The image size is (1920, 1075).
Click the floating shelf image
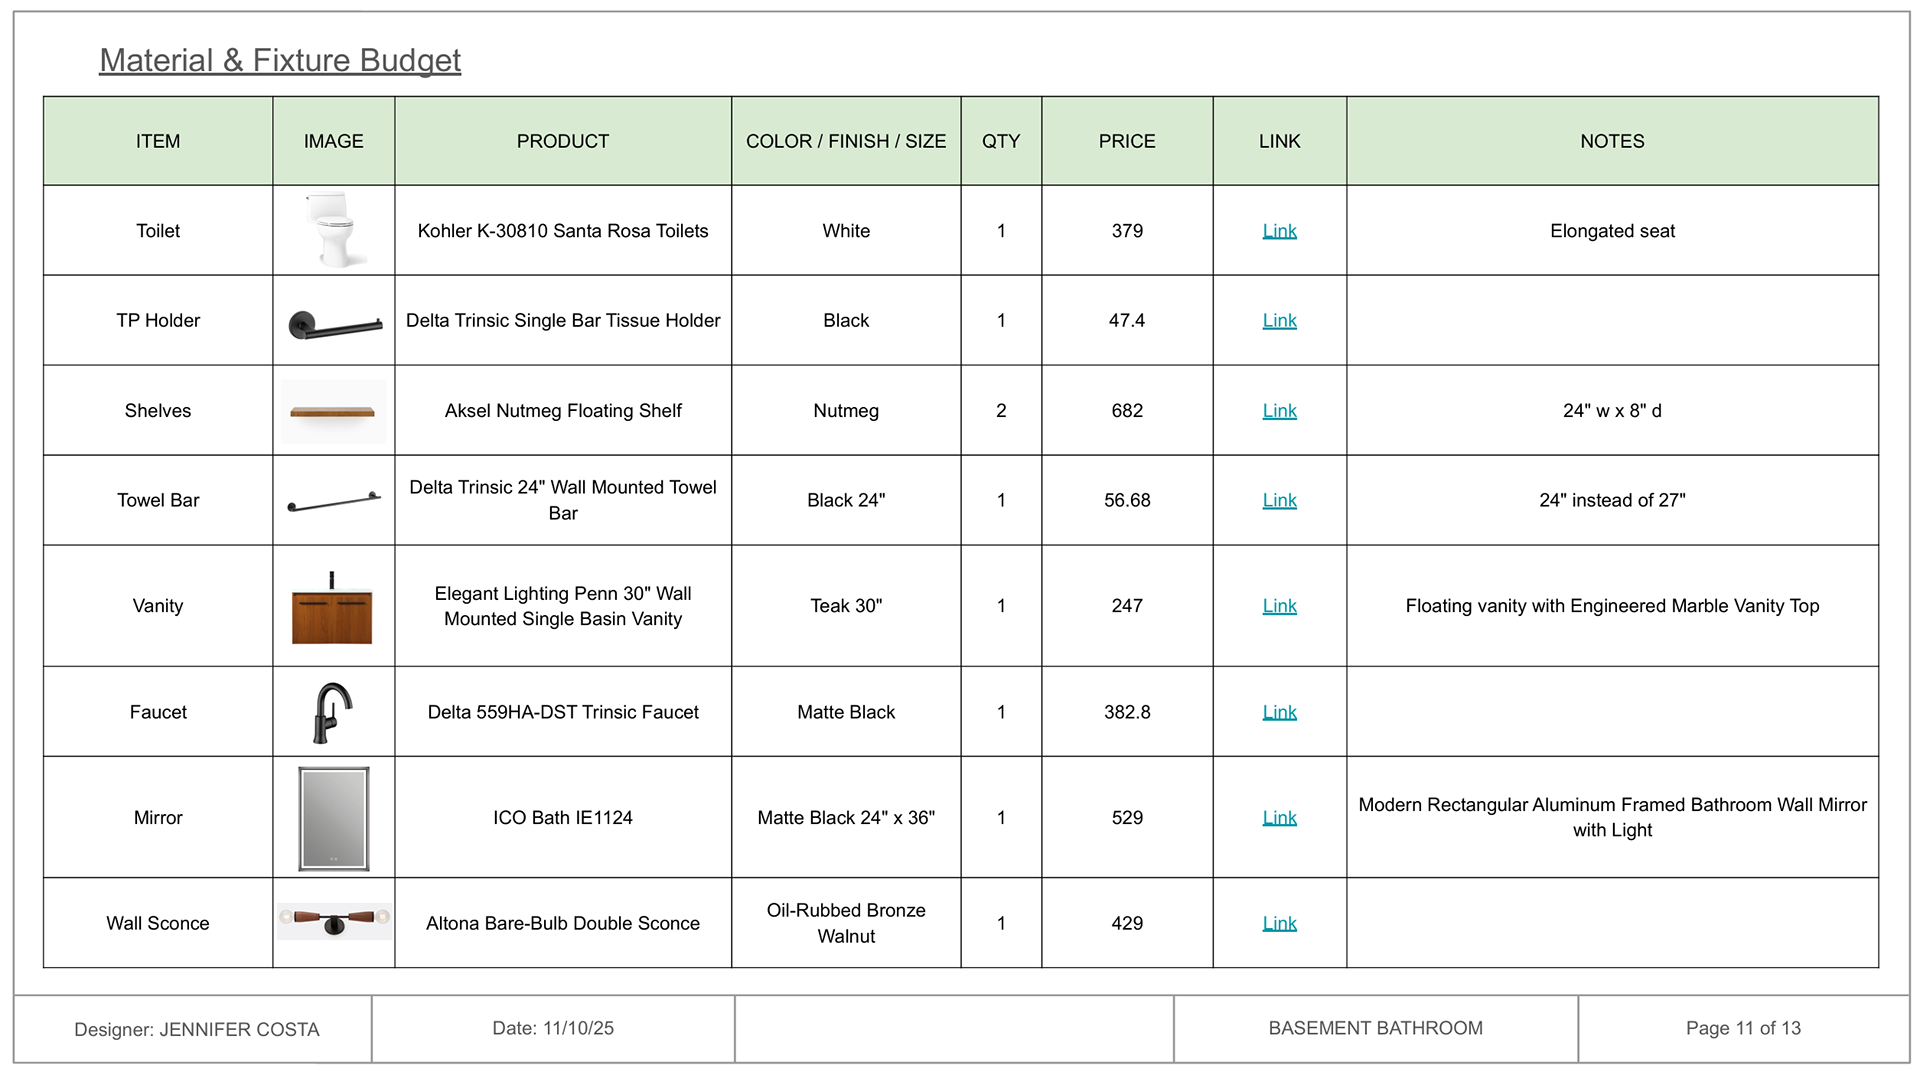tap(333, 411)
